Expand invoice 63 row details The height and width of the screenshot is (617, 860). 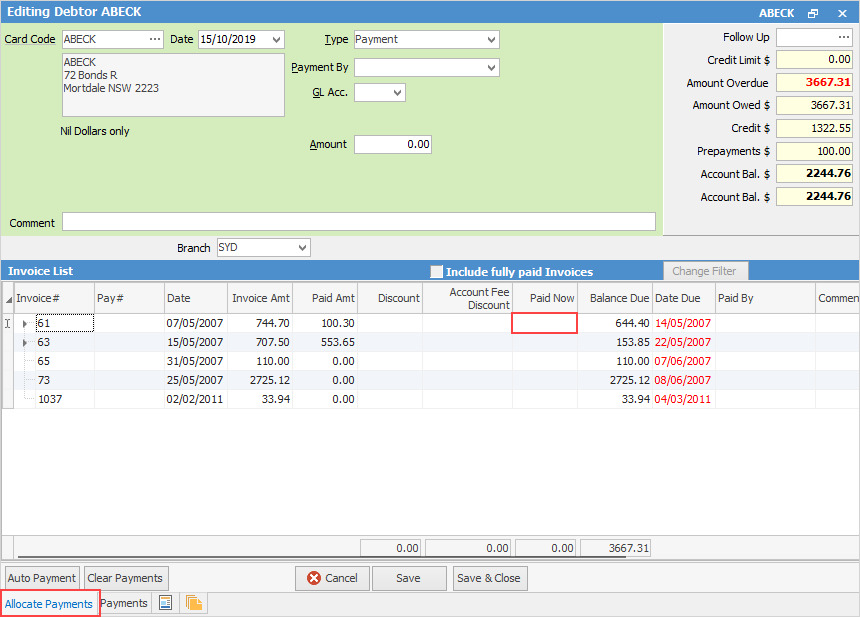click(25, 343)
